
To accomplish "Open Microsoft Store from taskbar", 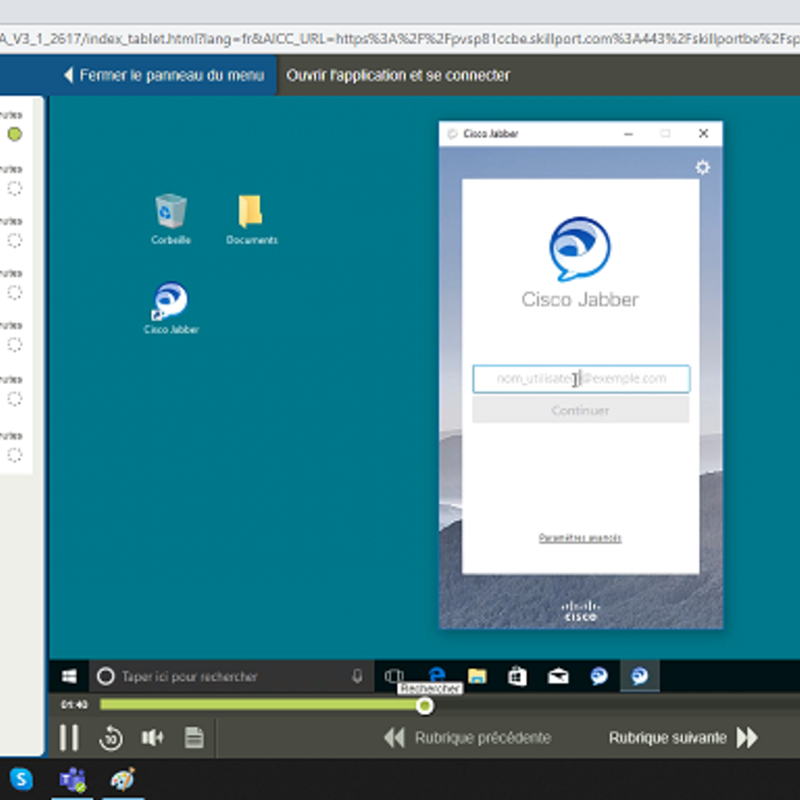I will click(517, 677).
